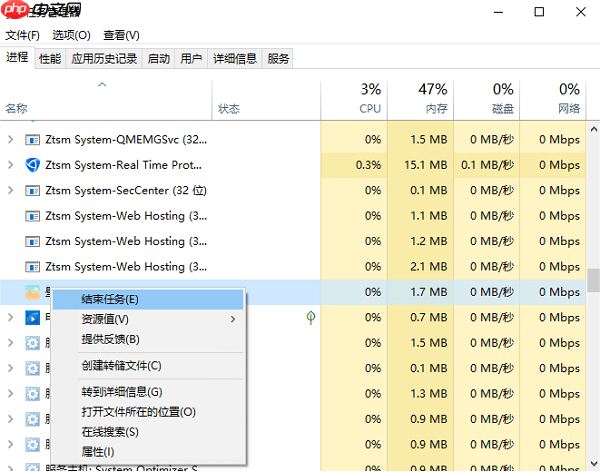Sort processes by the 3% CPU column
600x472 pixels.
coord(354,100)
